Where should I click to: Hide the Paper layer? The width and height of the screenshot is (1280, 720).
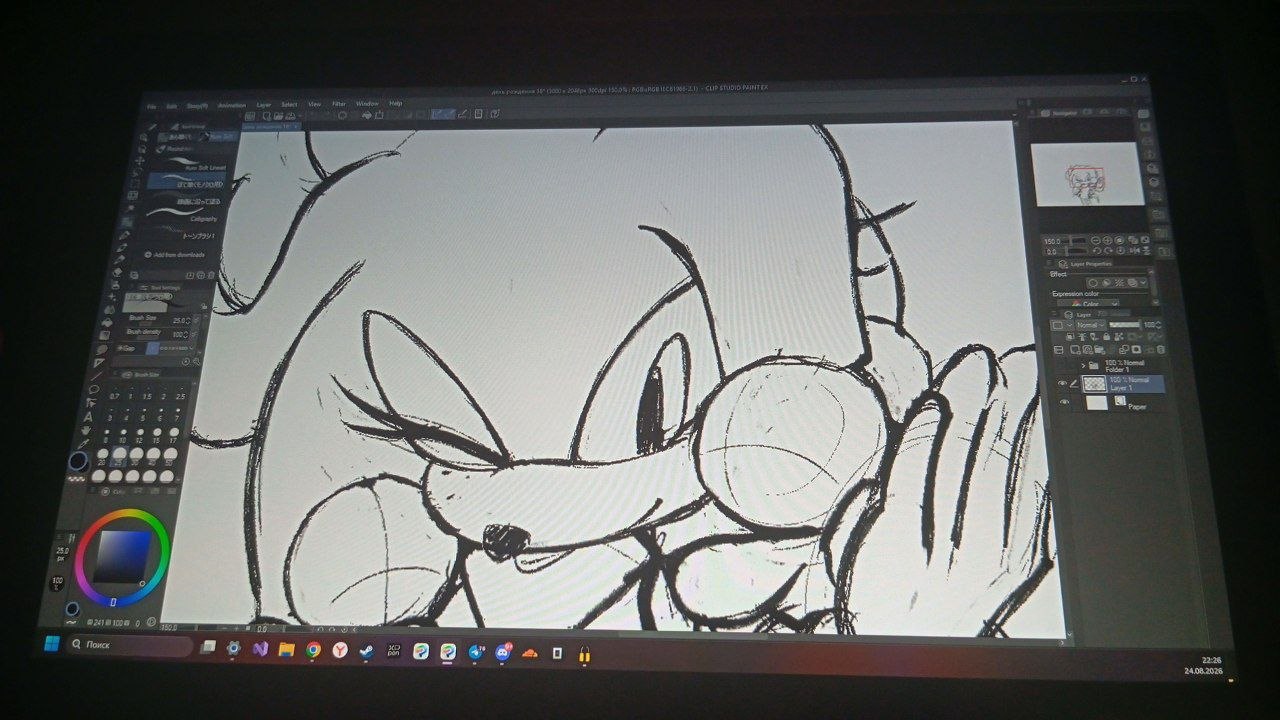tap(1063, 402)
